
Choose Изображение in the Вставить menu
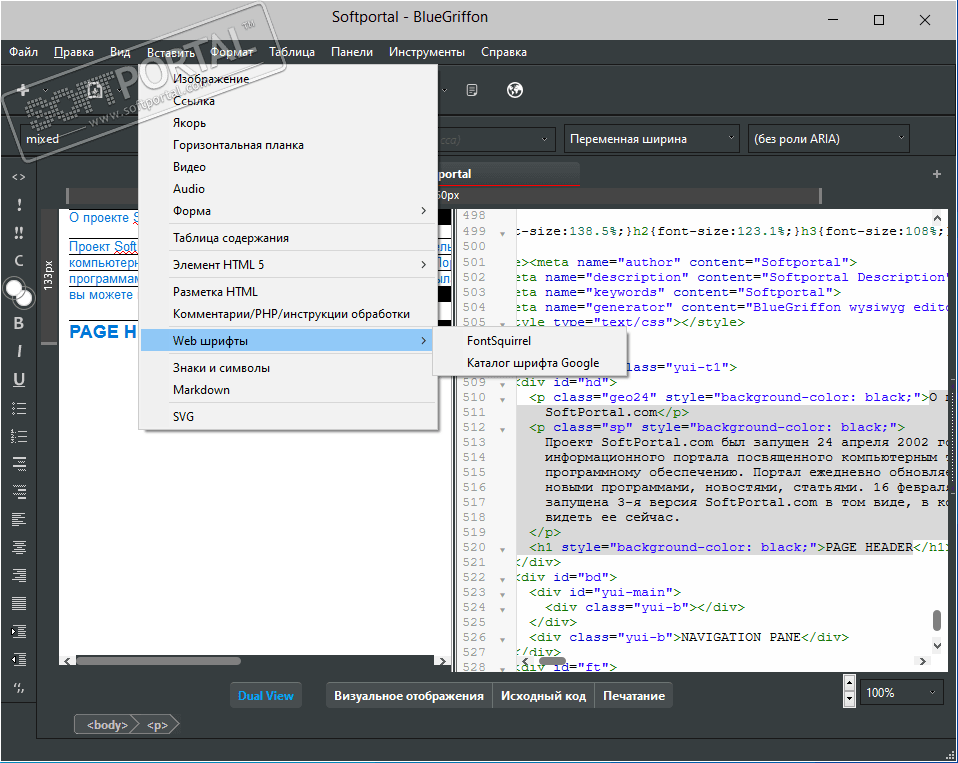coord(211,78)
